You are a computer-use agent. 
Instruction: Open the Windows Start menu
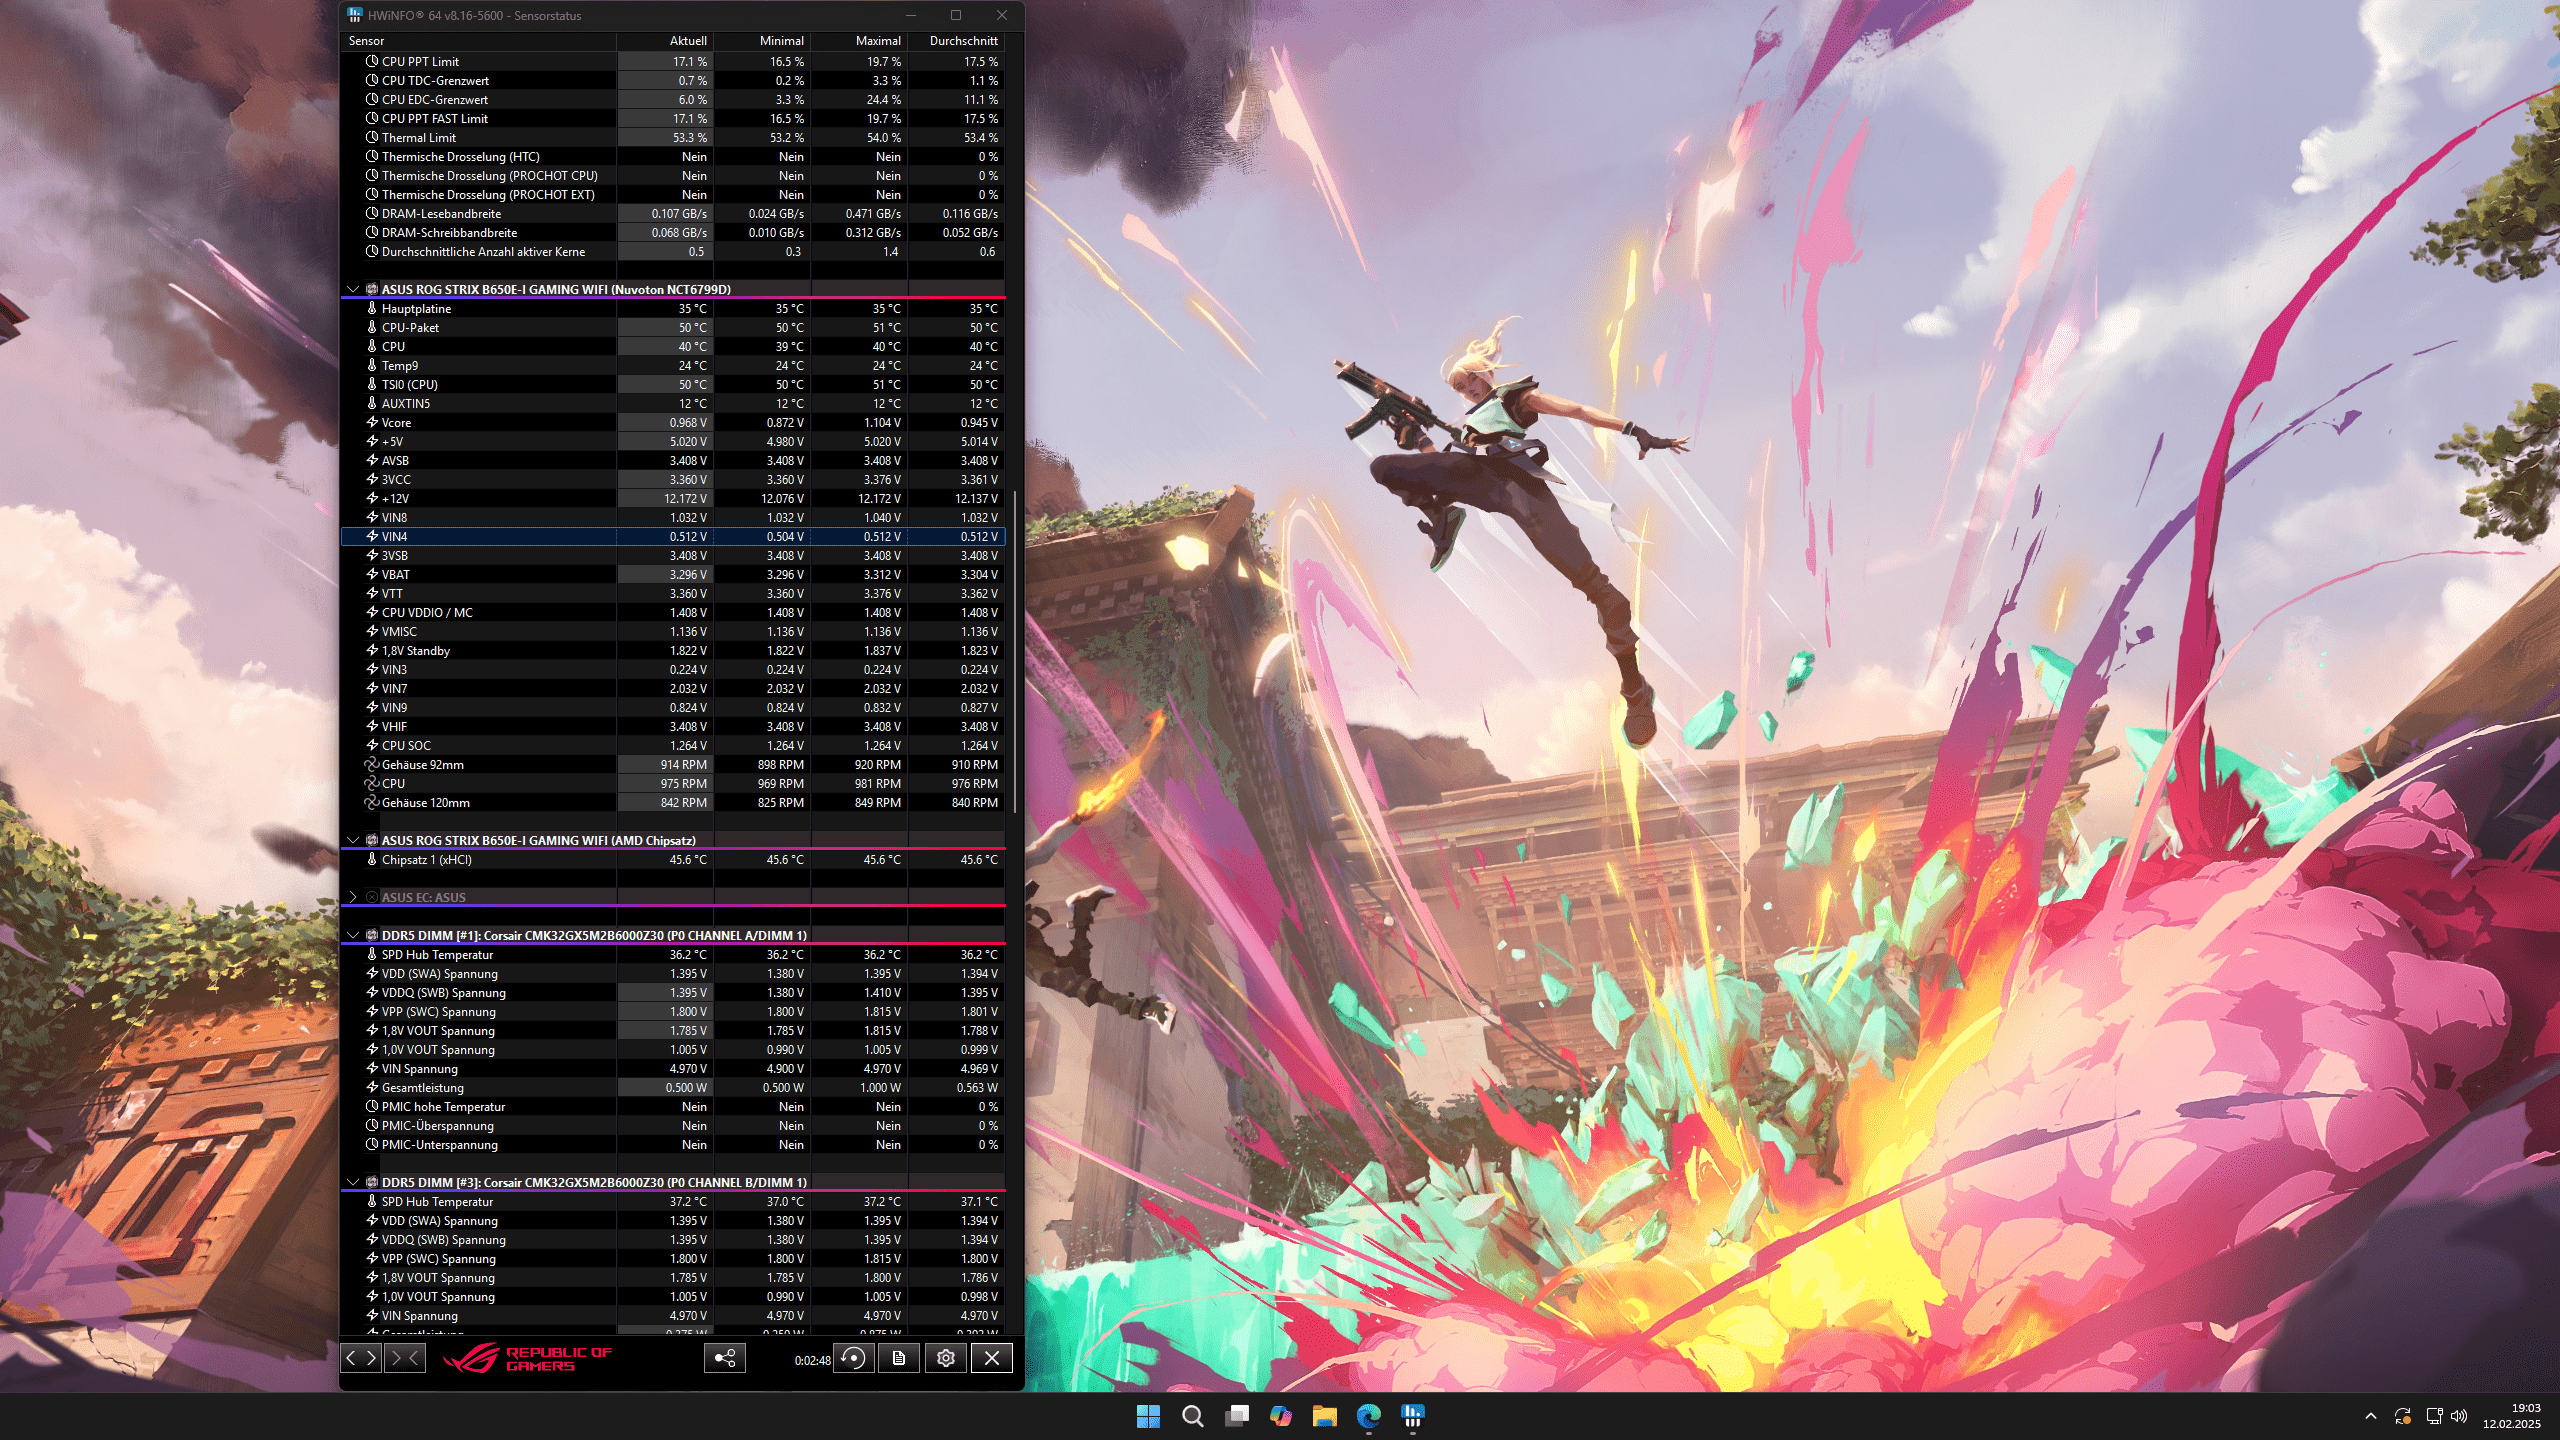coord(1148,1416)
